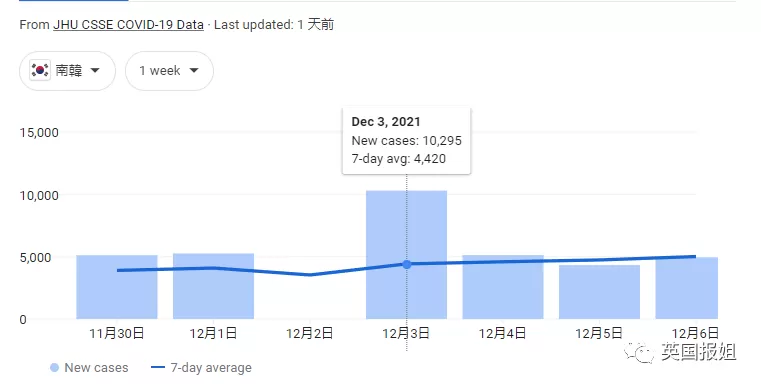
Task: Click the 7-day average legend label
Action: (211, 368)
